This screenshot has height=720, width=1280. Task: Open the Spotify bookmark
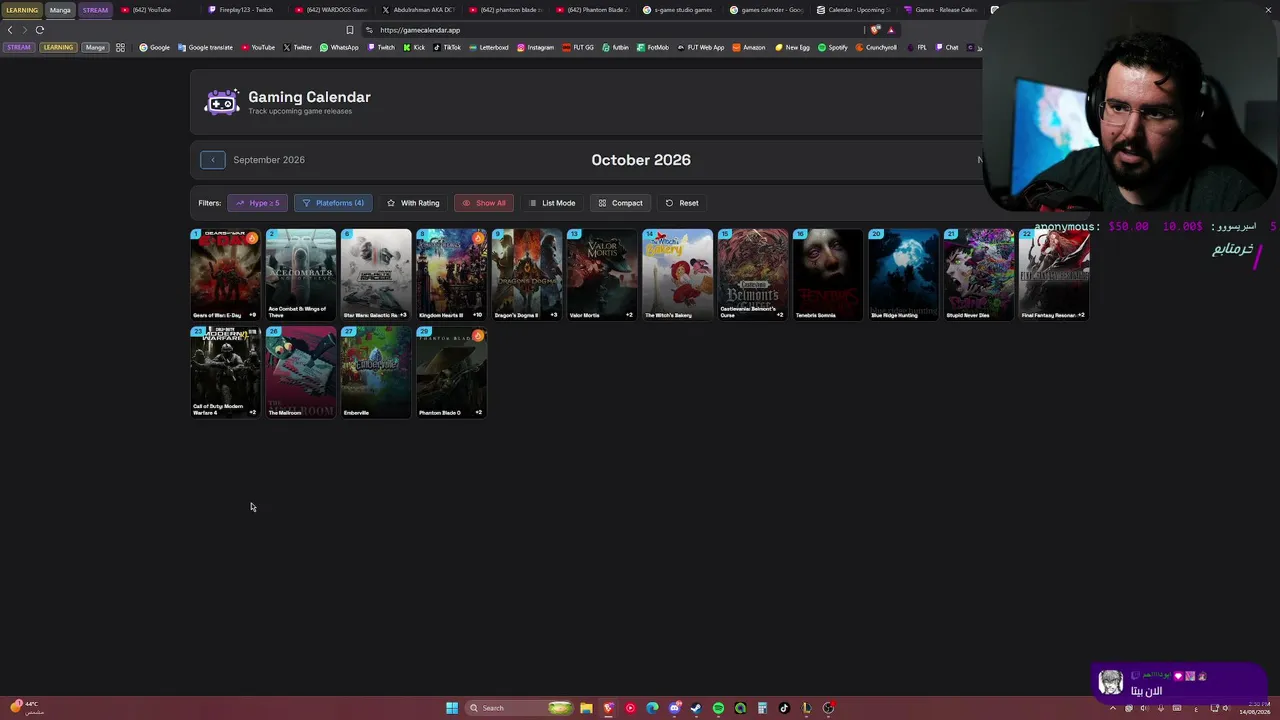coord(833,47)
